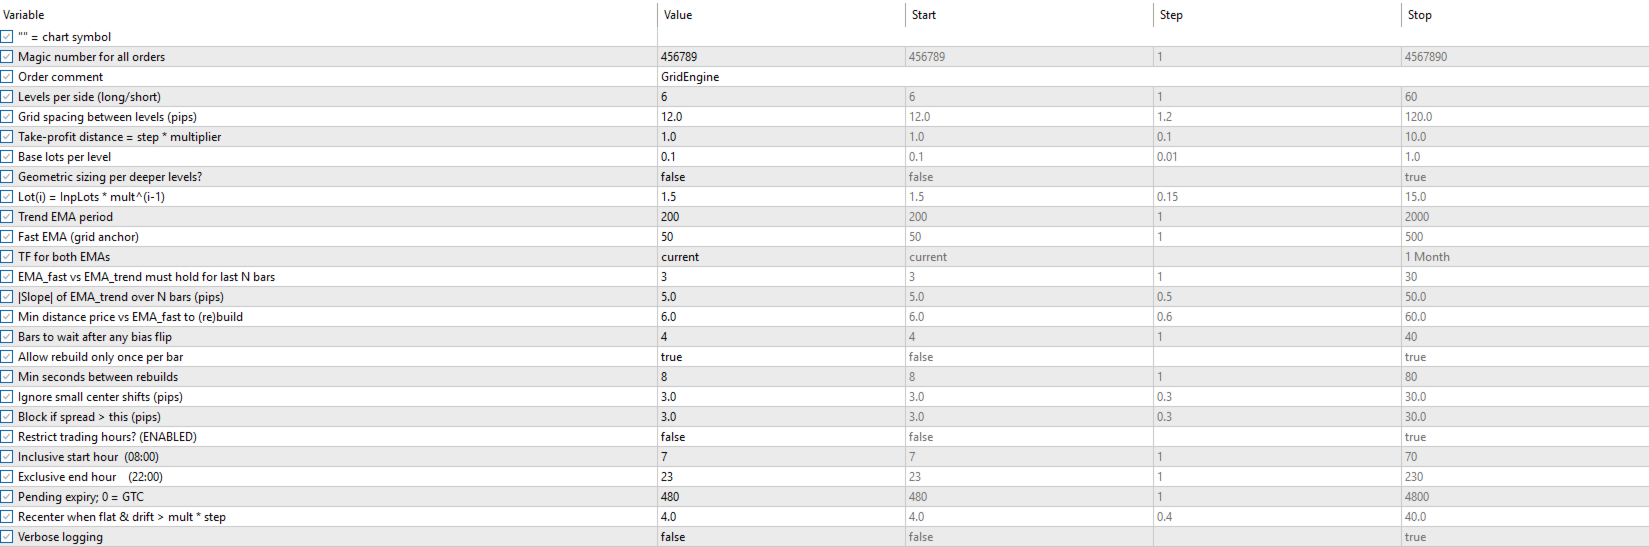The width and height of the screenshot is (1649, 547).
Task: Toggle checkbox for Grid spacing between levels
Action: point(7,117)
